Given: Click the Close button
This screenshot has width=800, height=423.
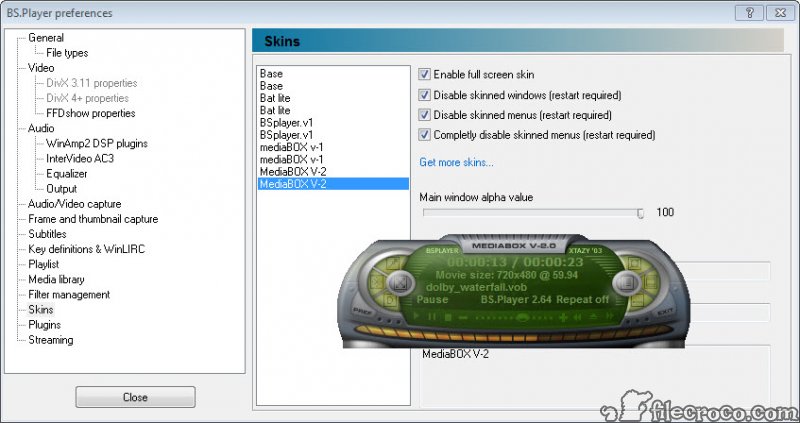Looking at the screenshot, I should (x=135, y=397).
